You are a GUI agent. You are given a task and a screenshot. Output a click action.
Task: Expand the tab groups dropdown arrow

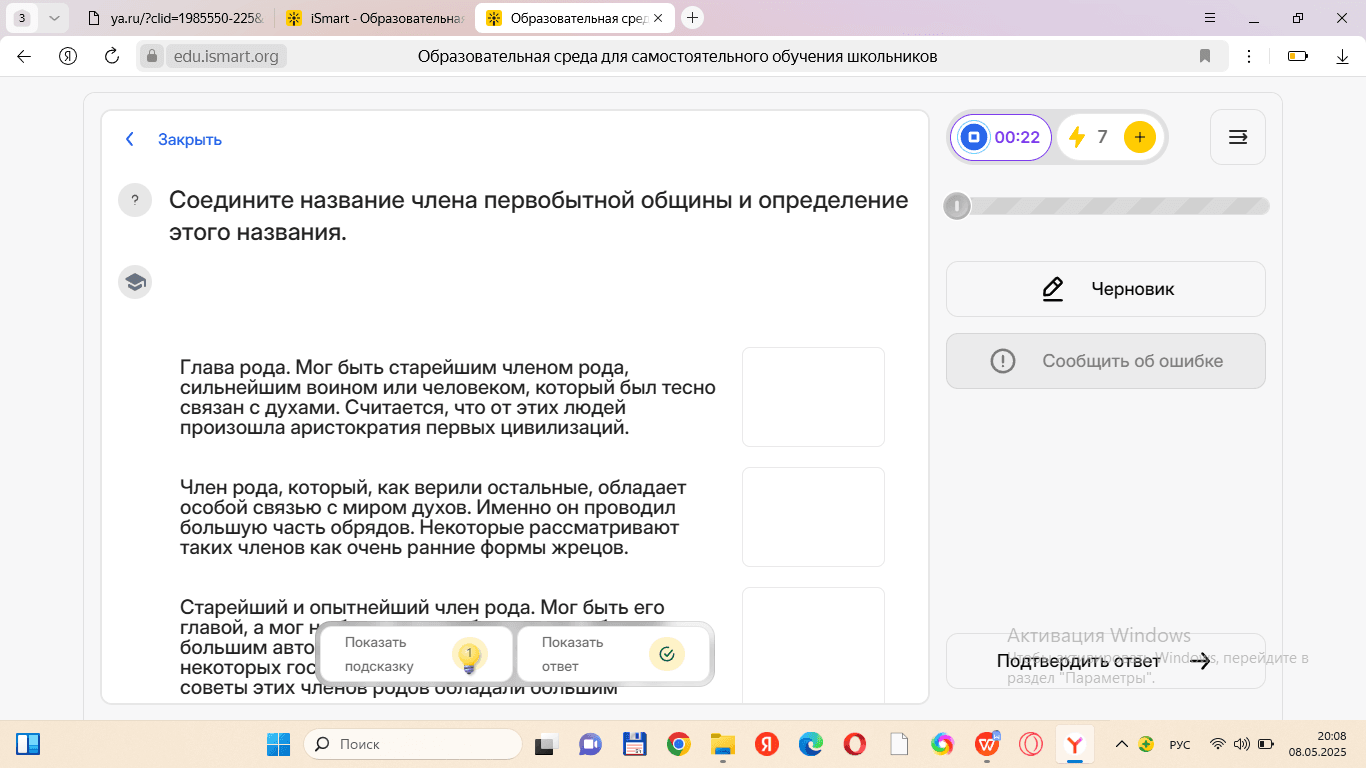tap(54, 18)
